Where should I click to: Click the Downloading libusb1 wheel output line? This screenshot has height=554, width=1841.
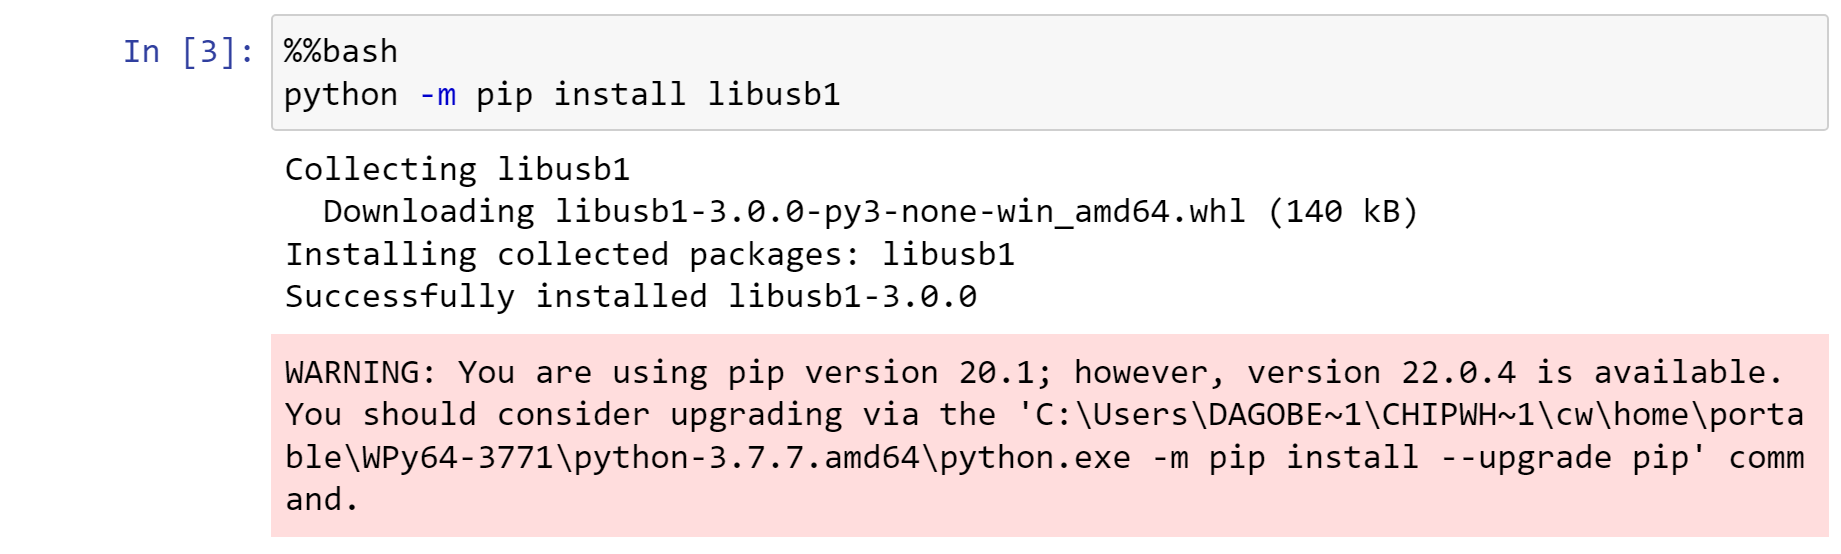point(870,211)
